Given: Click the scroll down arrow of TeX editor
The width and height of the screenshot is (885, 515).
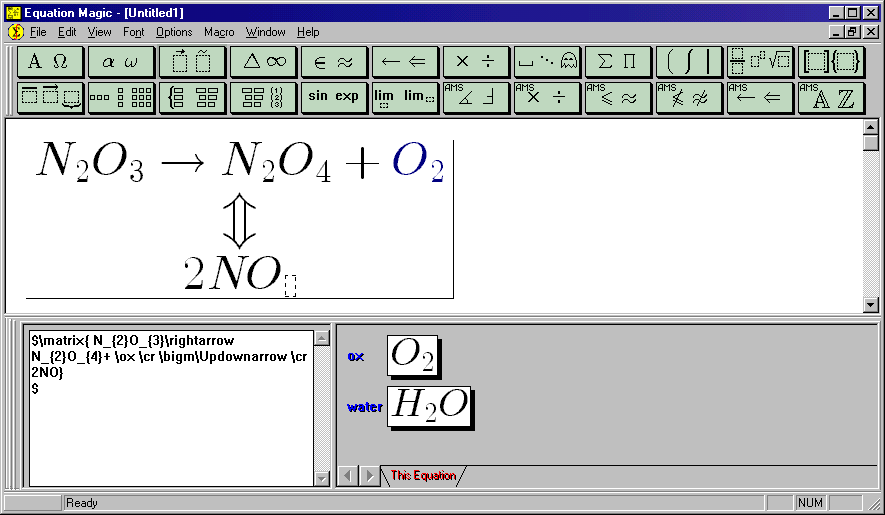Looking at the screenshot, I should [x=322, y=478].
